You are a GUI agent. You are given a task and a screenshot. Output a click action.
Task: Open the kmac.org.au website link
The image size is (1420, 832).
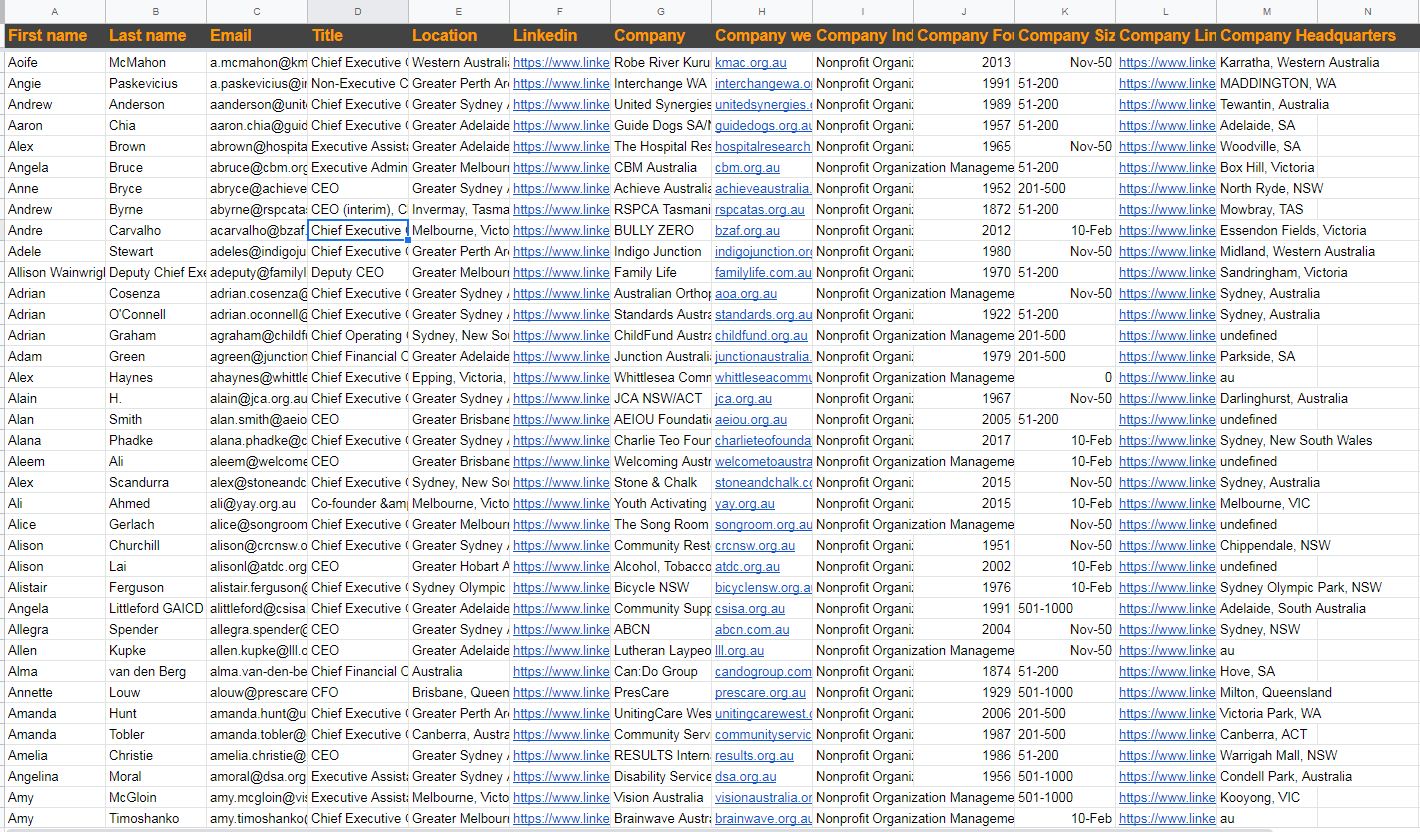point(747,62)
